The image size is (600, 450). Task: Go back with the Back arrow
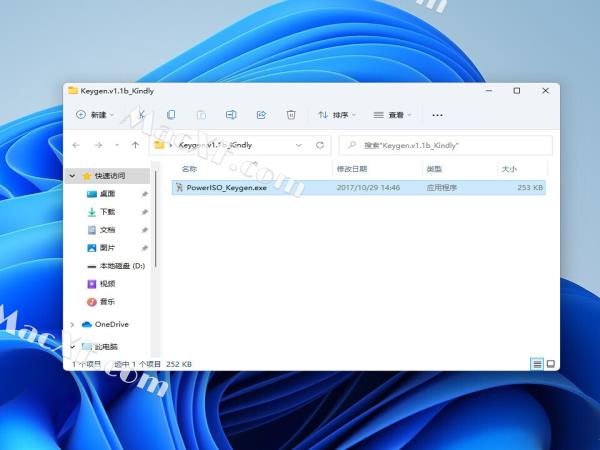(x=76, y=145)
